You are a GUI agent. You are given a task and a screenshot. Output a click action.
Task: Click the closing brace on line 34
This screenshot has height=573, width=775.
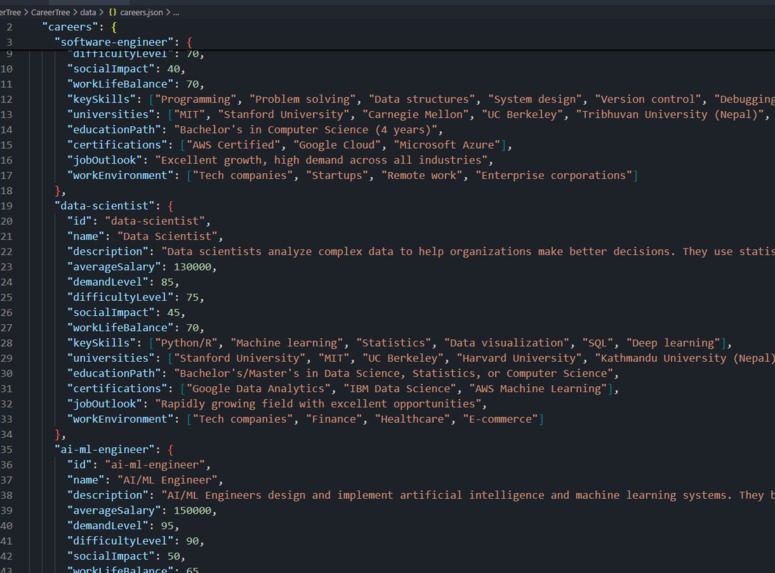(x=58, y=435)
